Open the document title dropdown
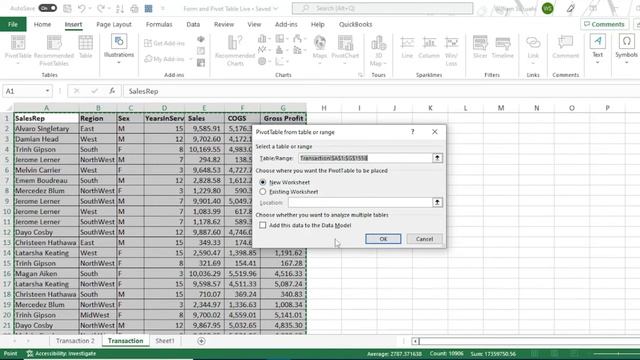This screenshot has width=640, height=360. 276,8
